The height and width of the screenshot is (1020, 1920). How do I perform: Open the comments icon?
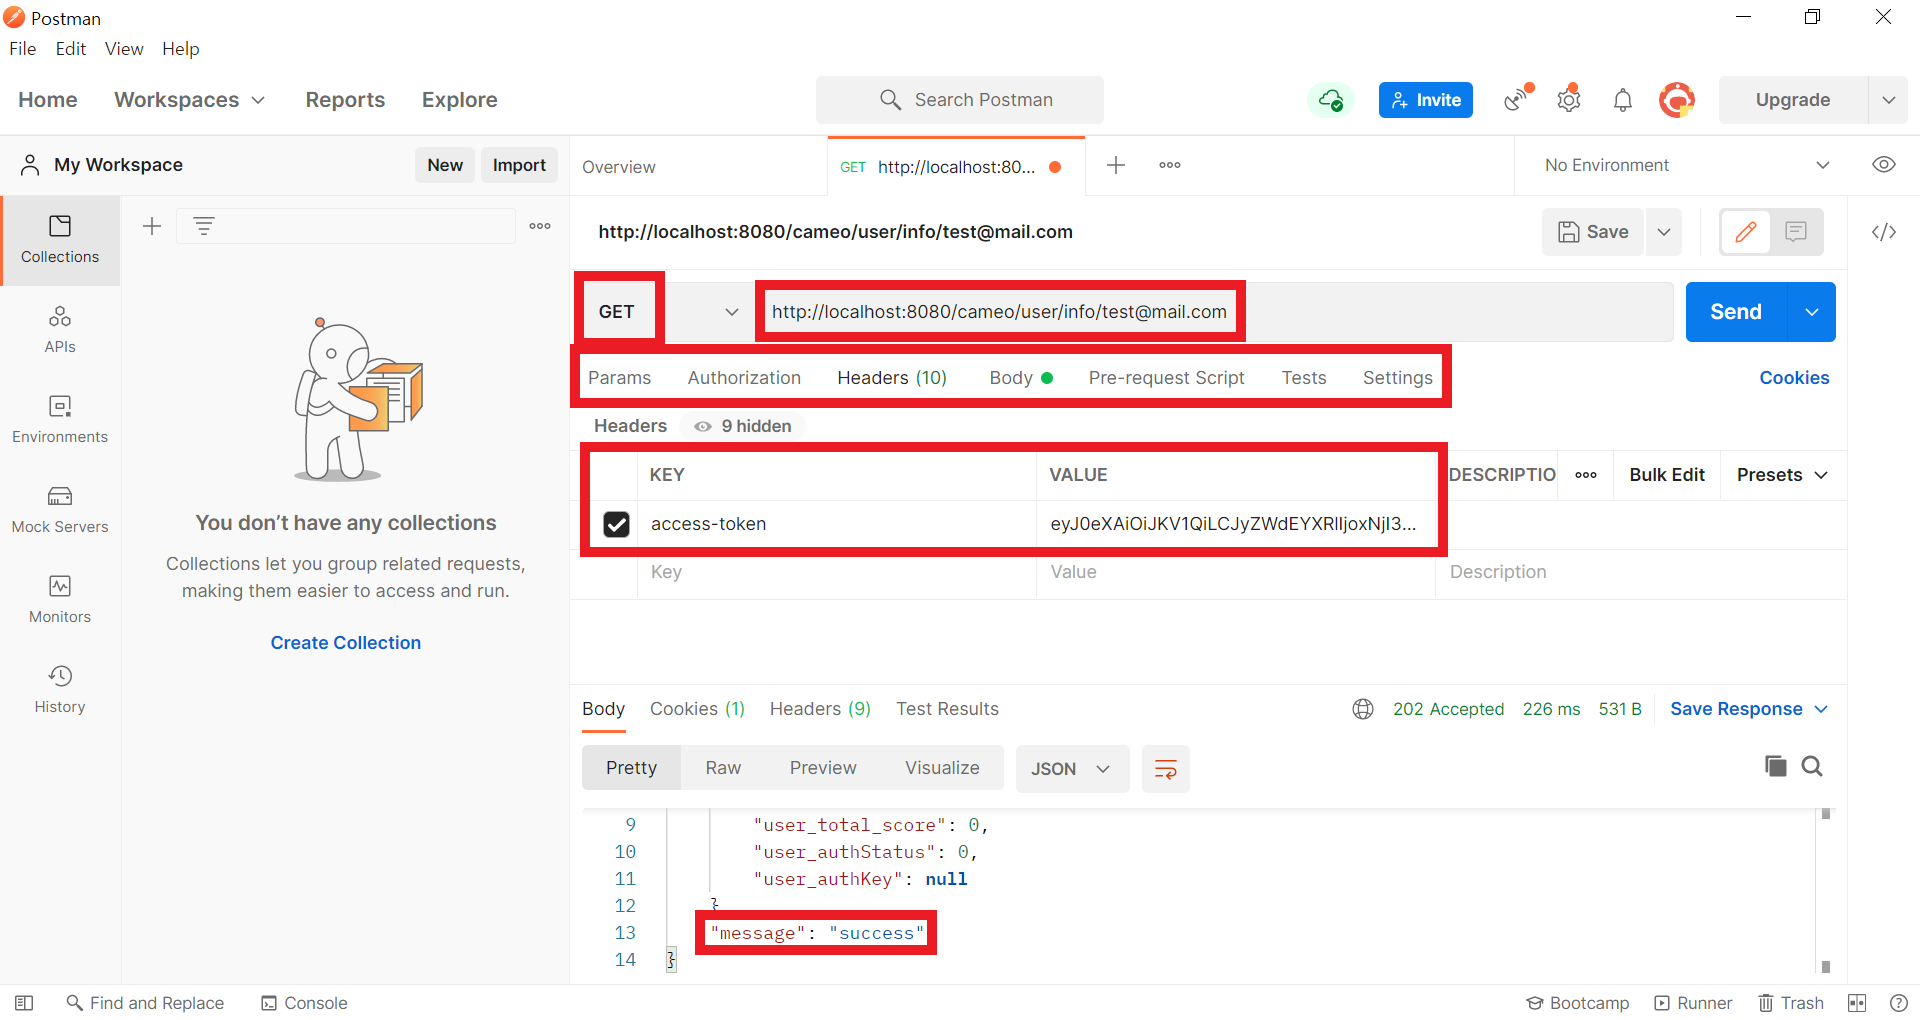coord(1796,232)
